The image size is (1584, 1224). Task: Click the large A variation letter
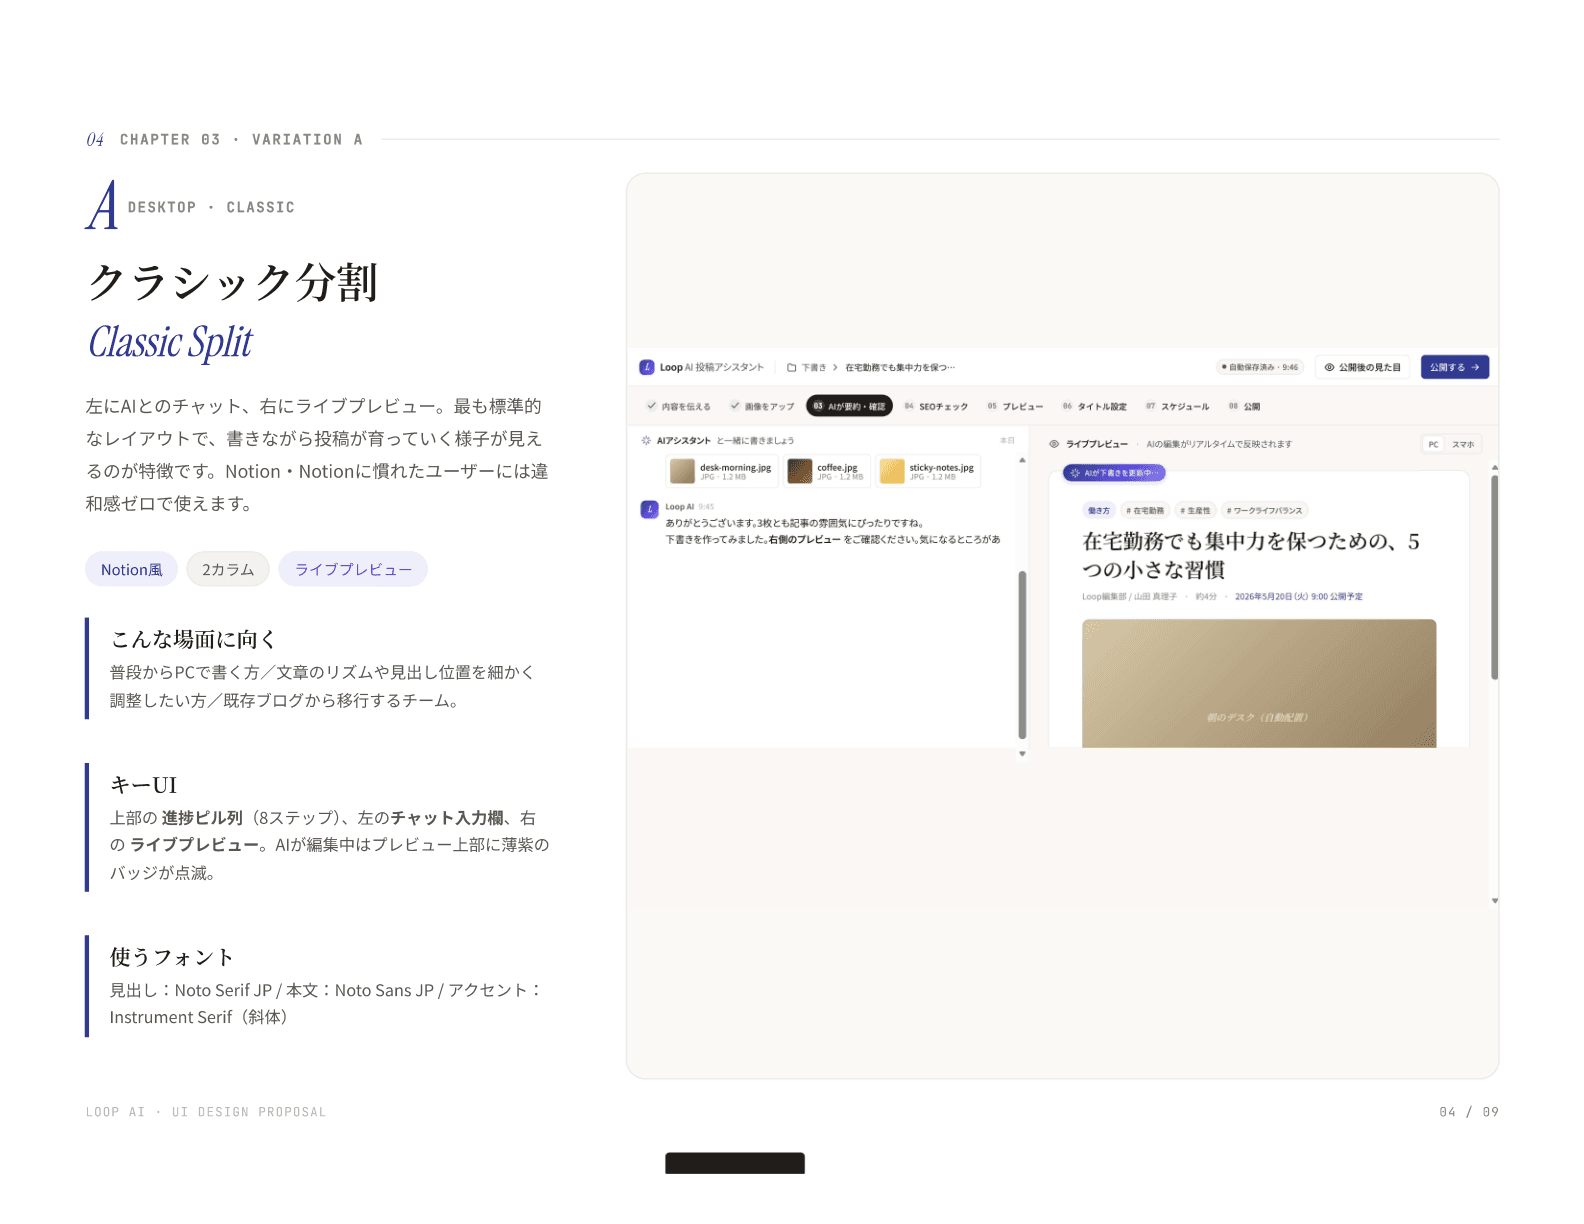point(102,206)
